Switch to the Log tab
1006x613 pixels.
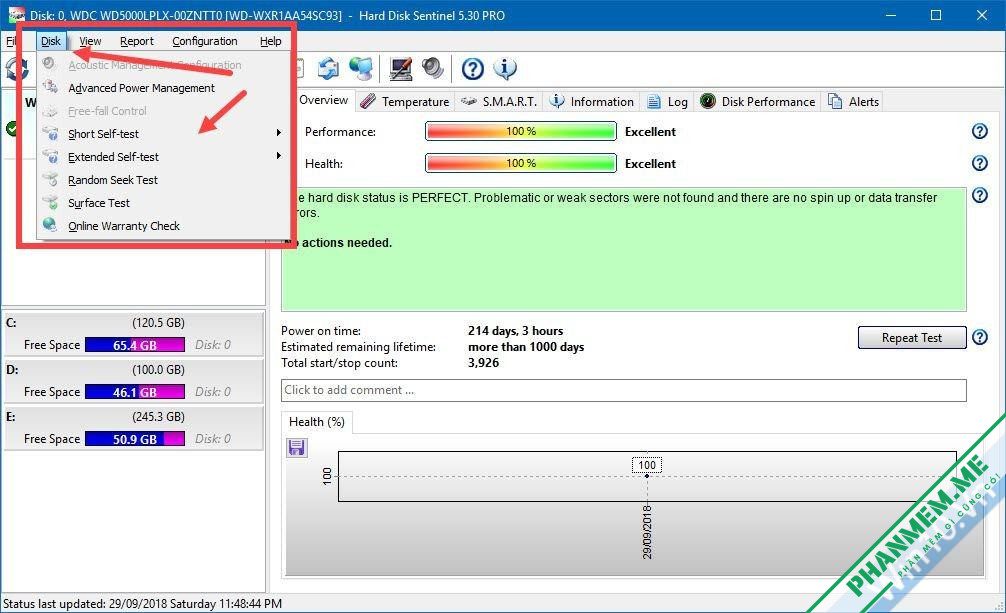coord(667,101)
